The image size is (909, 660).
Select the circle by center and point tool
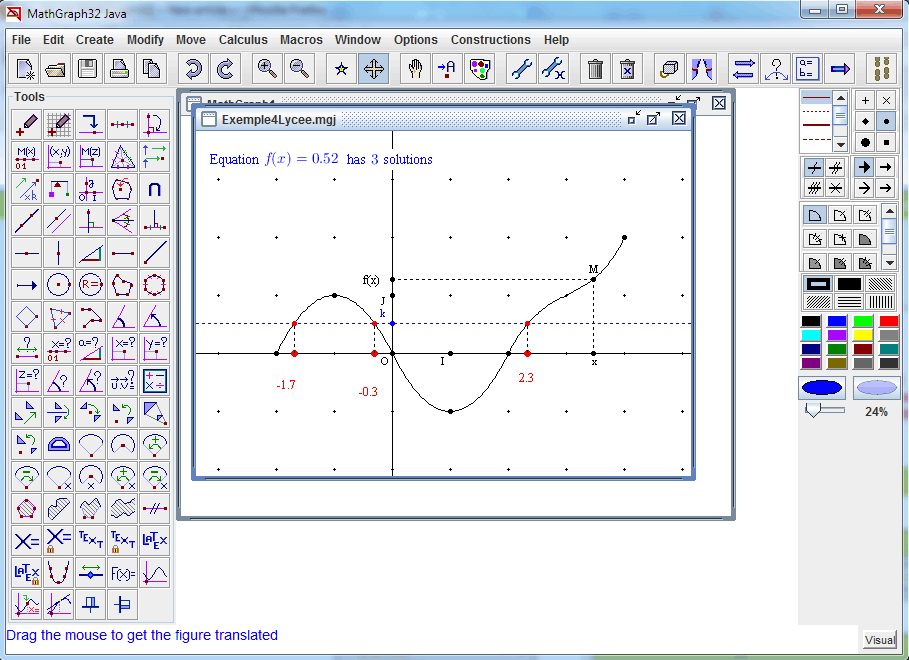(x=59, y=285)
